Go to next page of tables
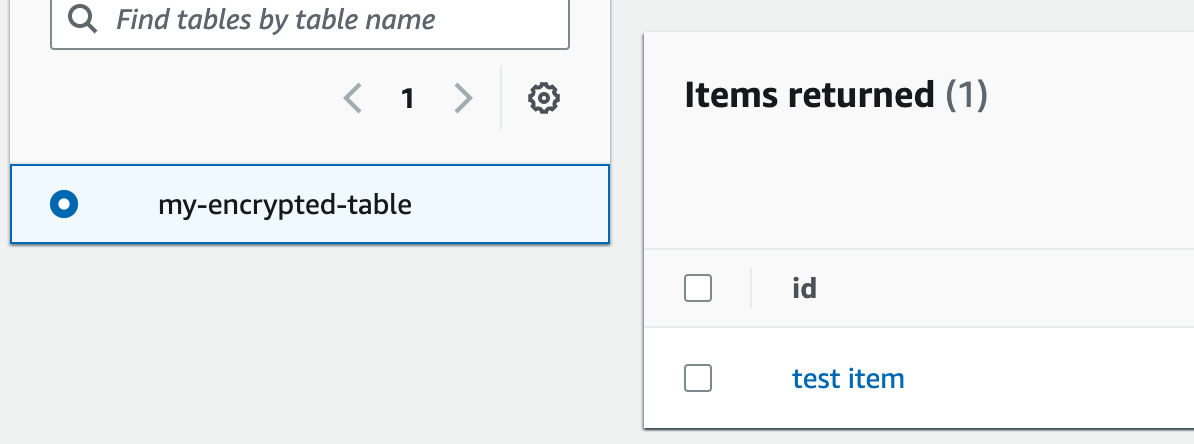Screen dimensions: 1194x444 point(462,98)
